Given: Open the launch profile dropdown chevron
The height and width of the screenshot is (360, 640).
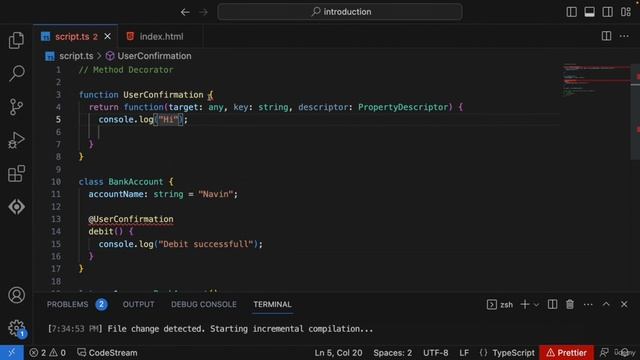Looking at the screenshot, I should point(536,305).
